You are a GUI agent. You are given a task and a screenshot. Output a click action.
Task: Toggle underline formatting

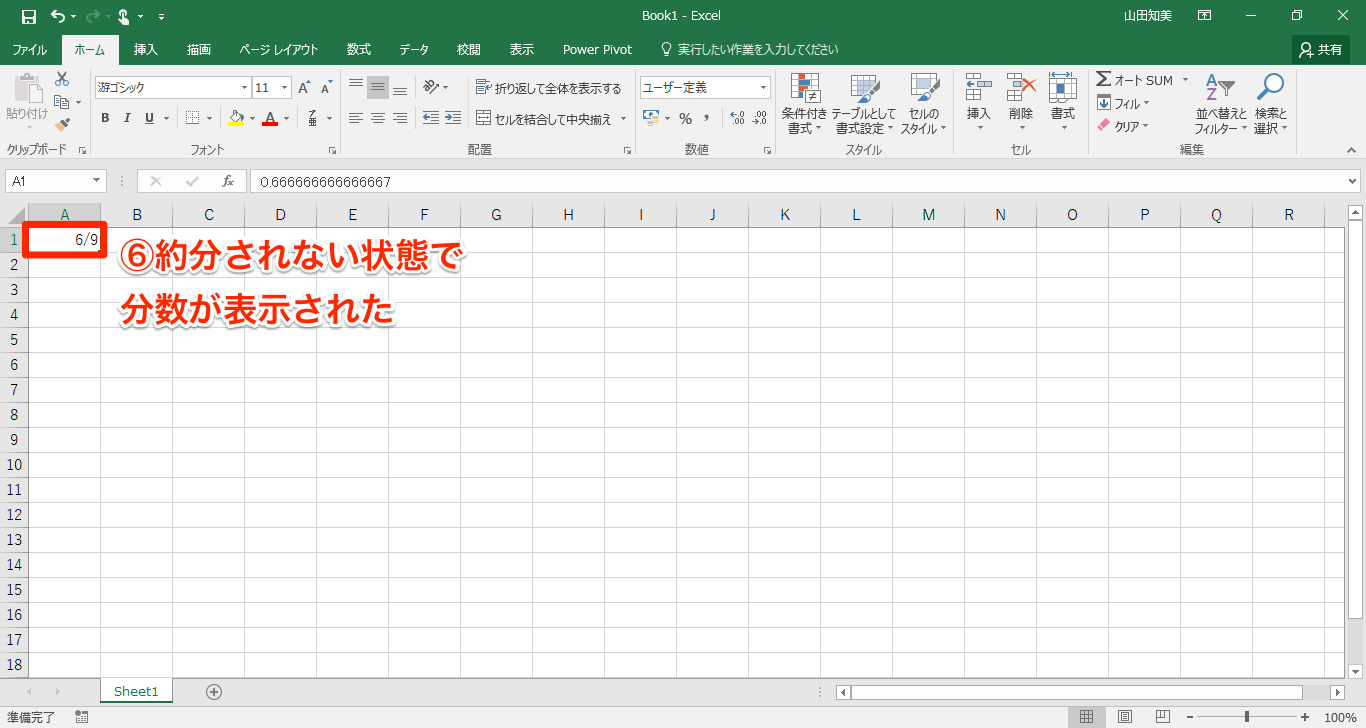pos(149,118)
